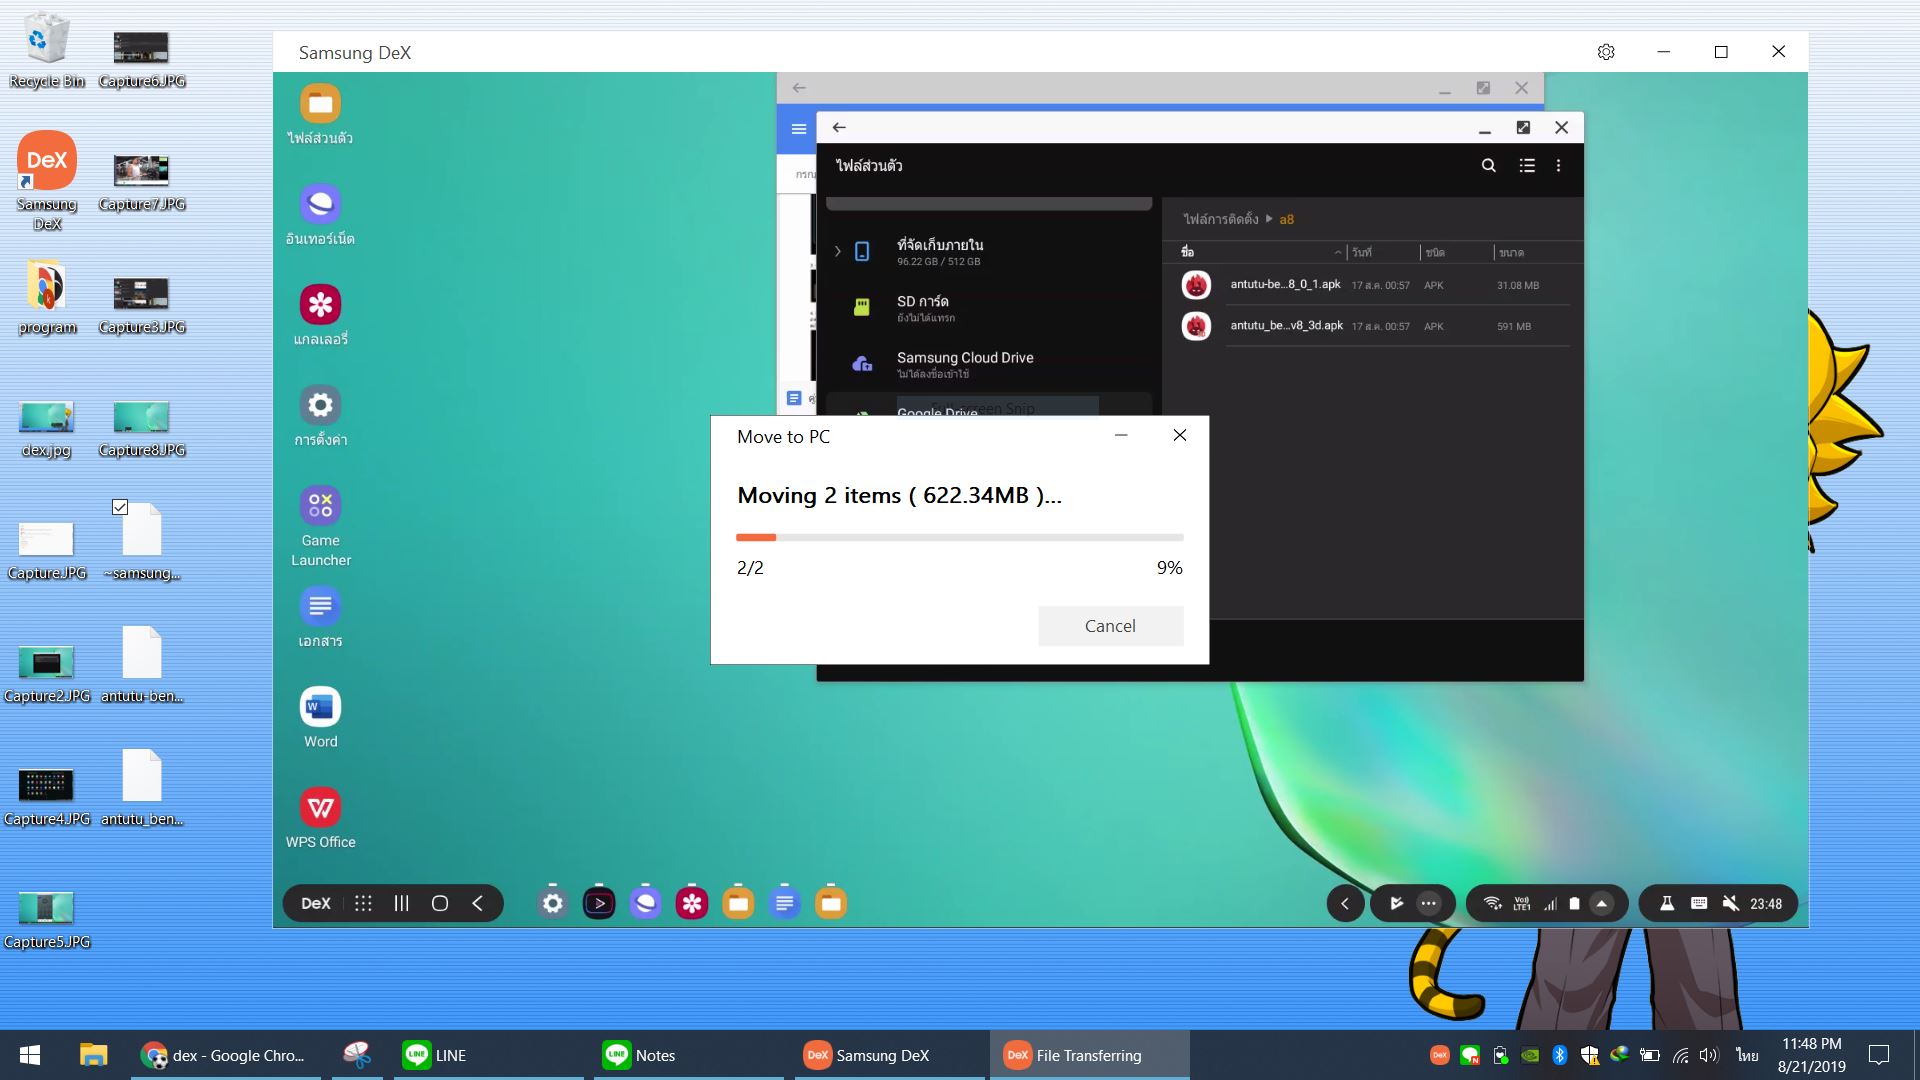Open Recycle Bin on desktop
1920x1080 pixels.
pos(46,50)
